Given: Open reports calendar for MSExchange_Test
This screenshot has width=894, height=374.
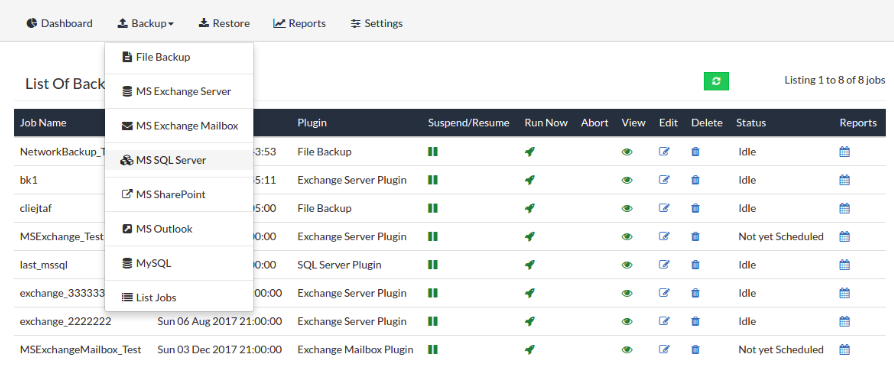Looking at the screenshot, I should pos(844,236).
